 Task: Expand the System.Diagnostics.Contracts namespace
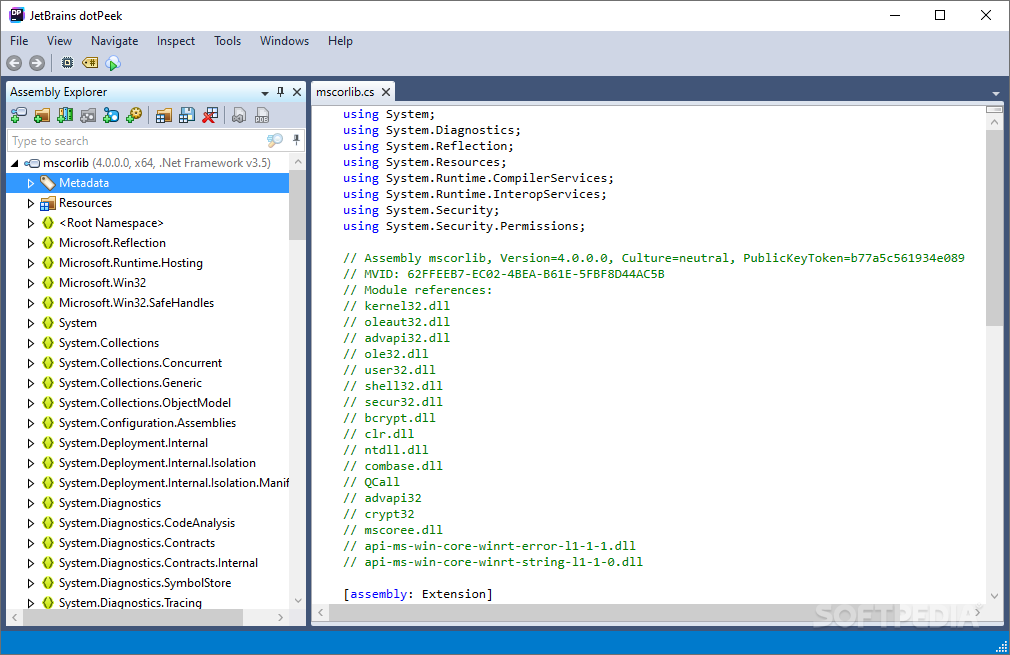pos(30,543)
